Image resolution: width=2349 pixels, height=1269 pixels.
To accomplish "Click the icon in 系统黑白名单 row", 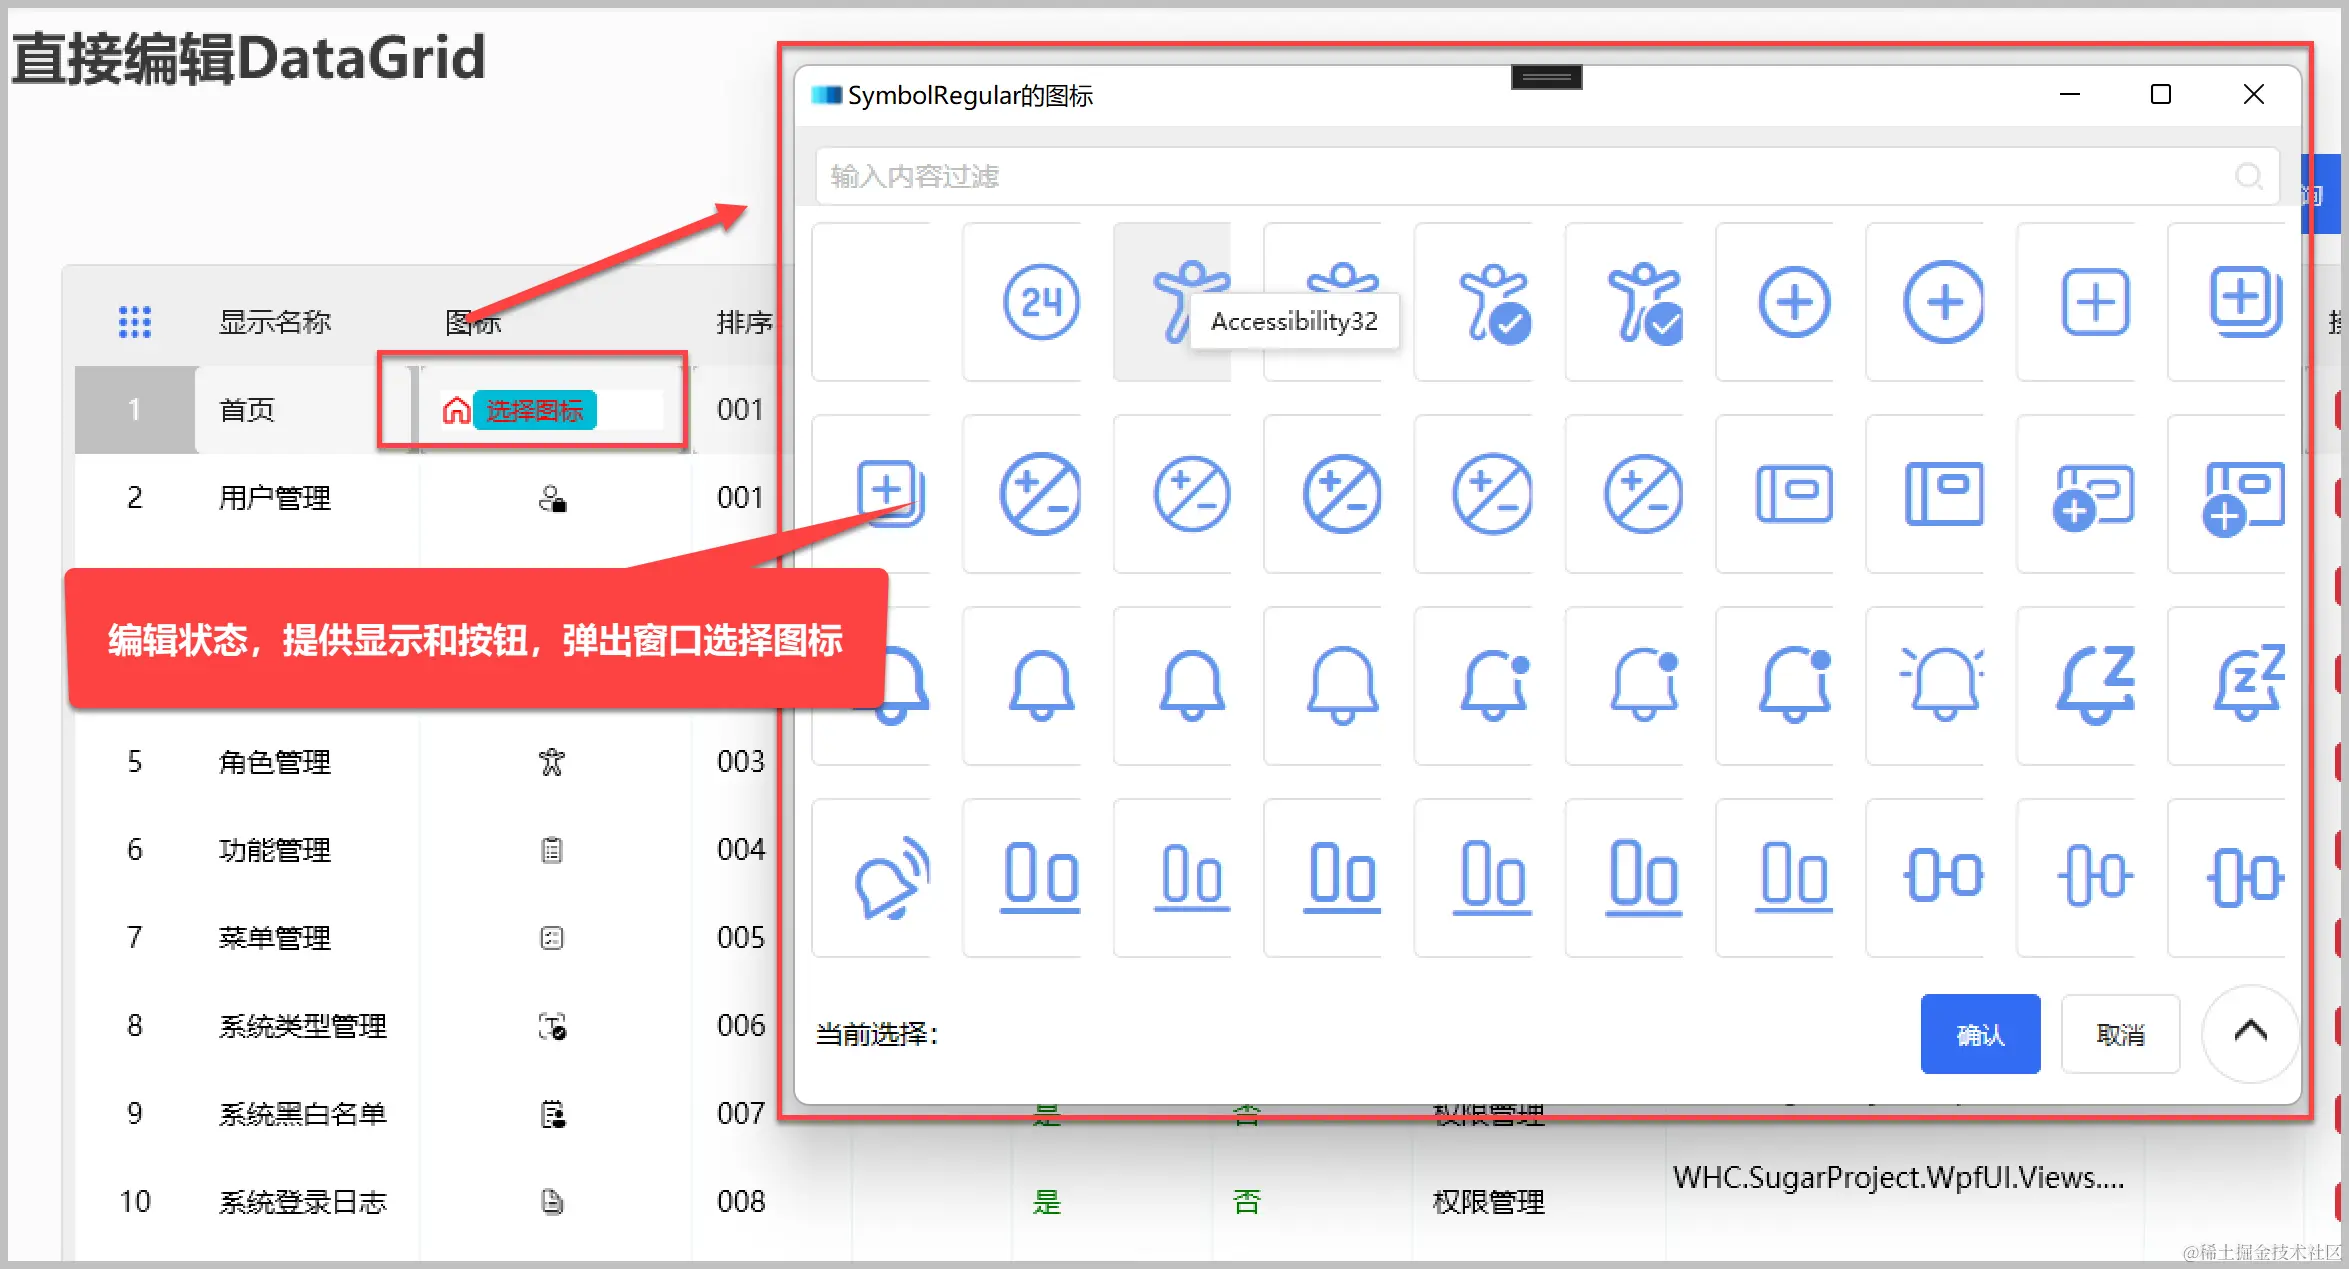I will [x=552, y=1114].
